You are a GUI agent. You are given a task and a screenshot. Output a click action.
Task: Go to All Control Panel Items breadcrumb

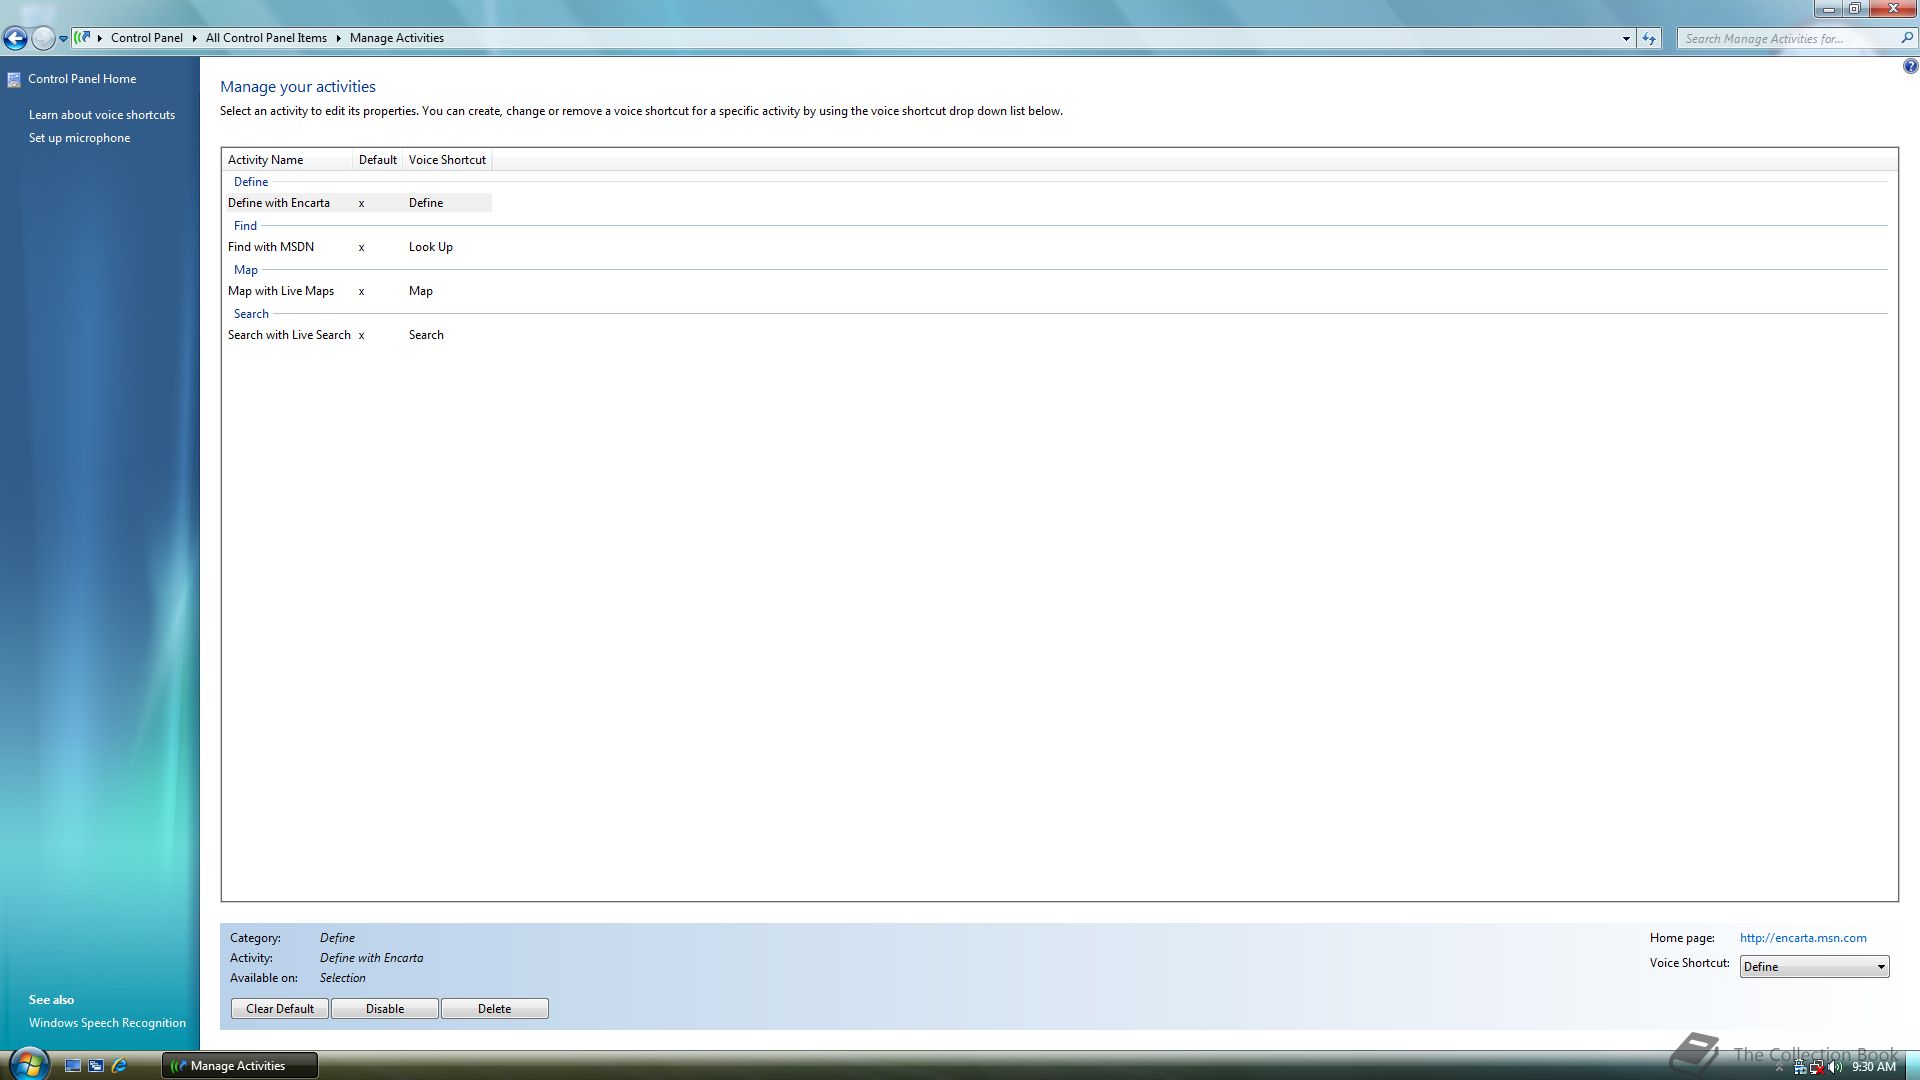coord(266,38)
